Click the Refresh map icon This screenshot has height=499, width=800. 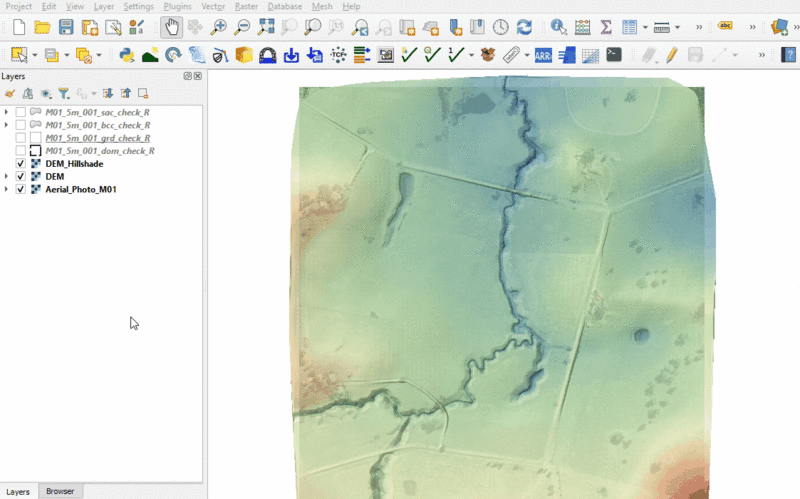click(523, 27)
